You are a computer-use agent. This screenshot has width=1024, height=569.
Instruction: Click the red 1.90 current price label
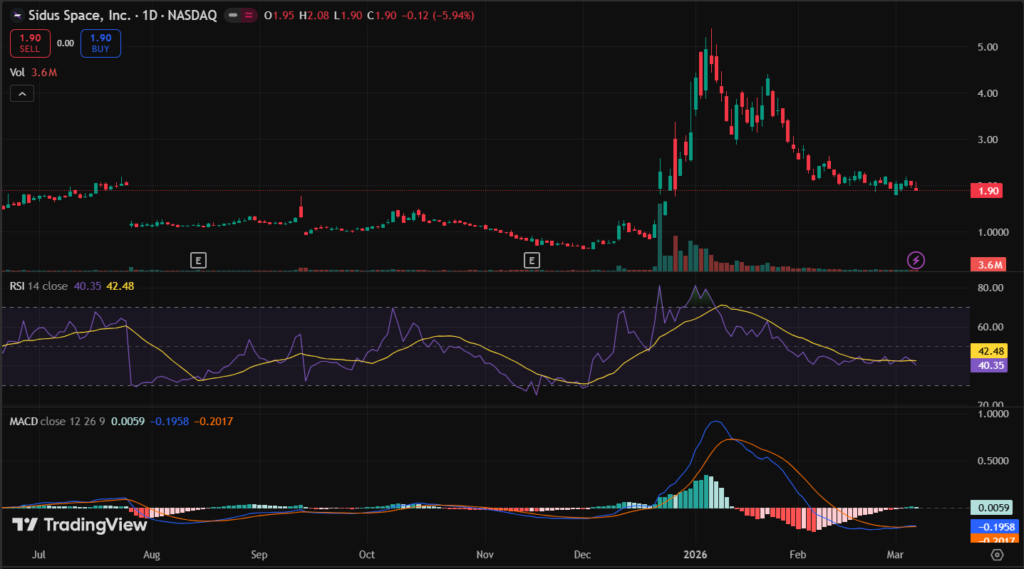point(990,191)
